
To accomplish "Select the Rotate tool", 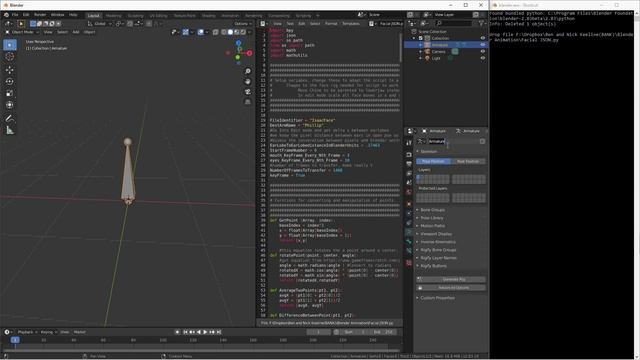I will [10, 82].
